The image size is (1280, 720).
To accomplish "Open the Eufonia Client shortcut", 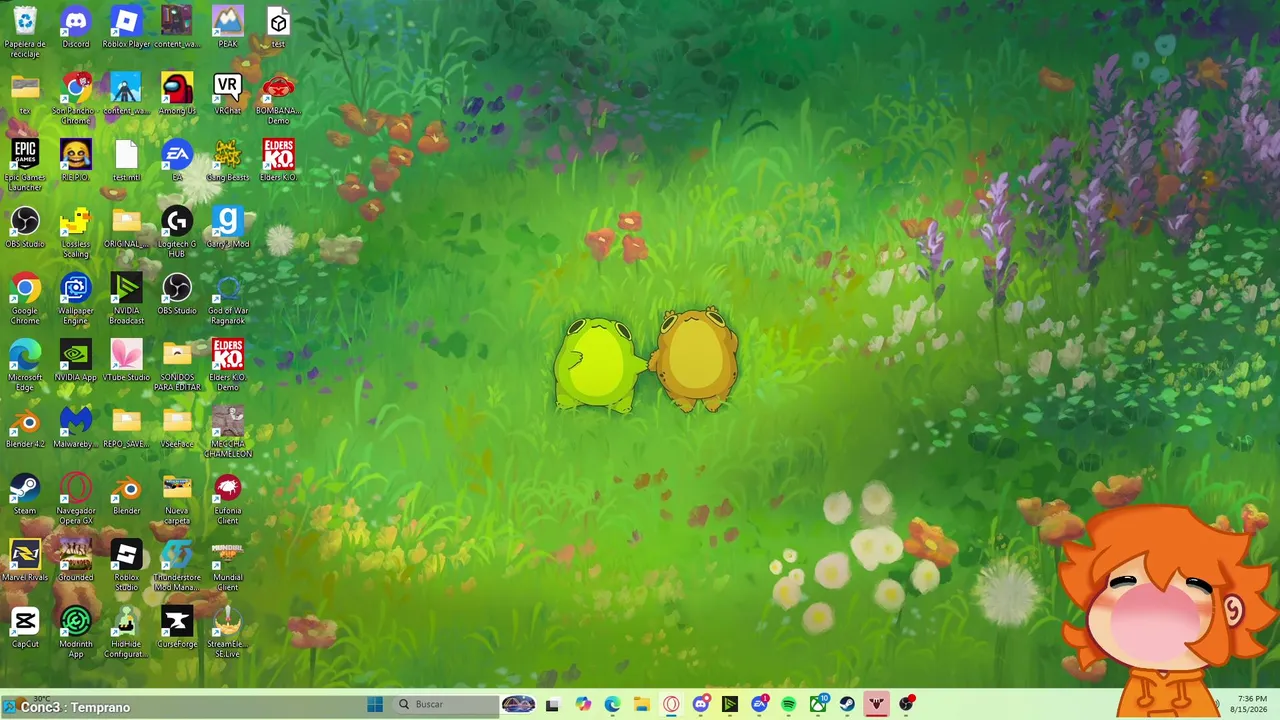I will [x=228, y=498].
